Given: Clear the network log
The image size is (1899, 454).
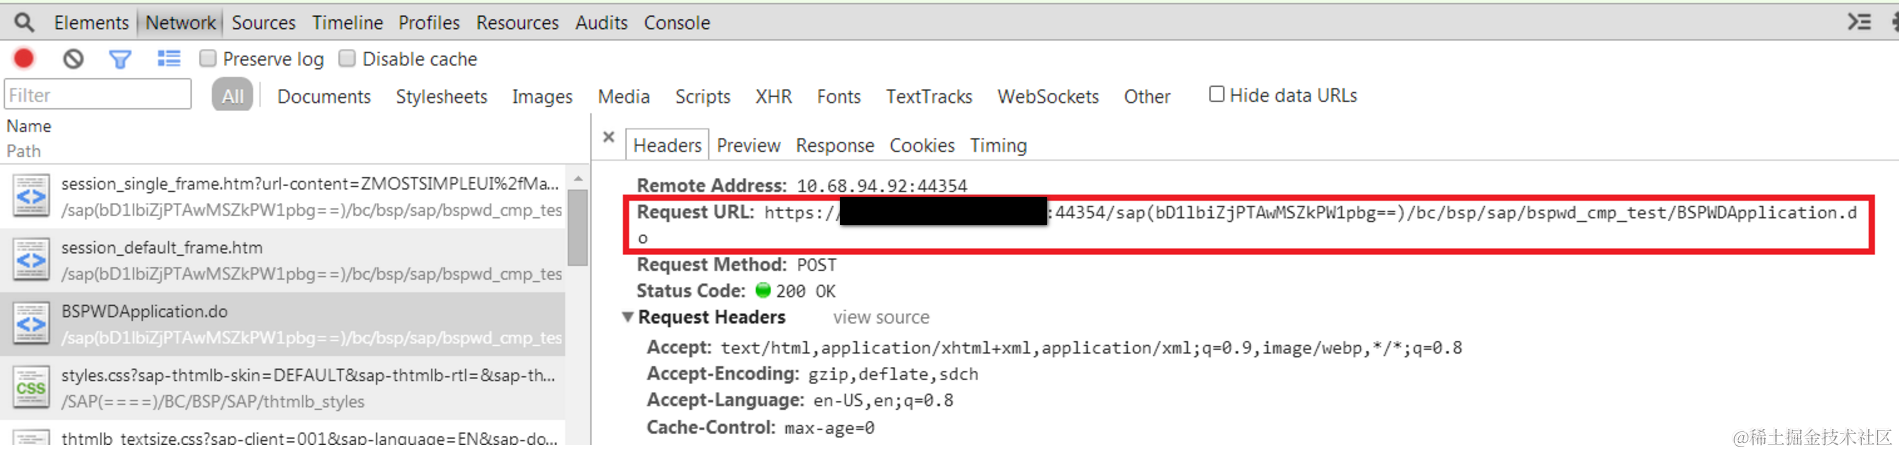Looking at the screenshot, I should 73,59.
